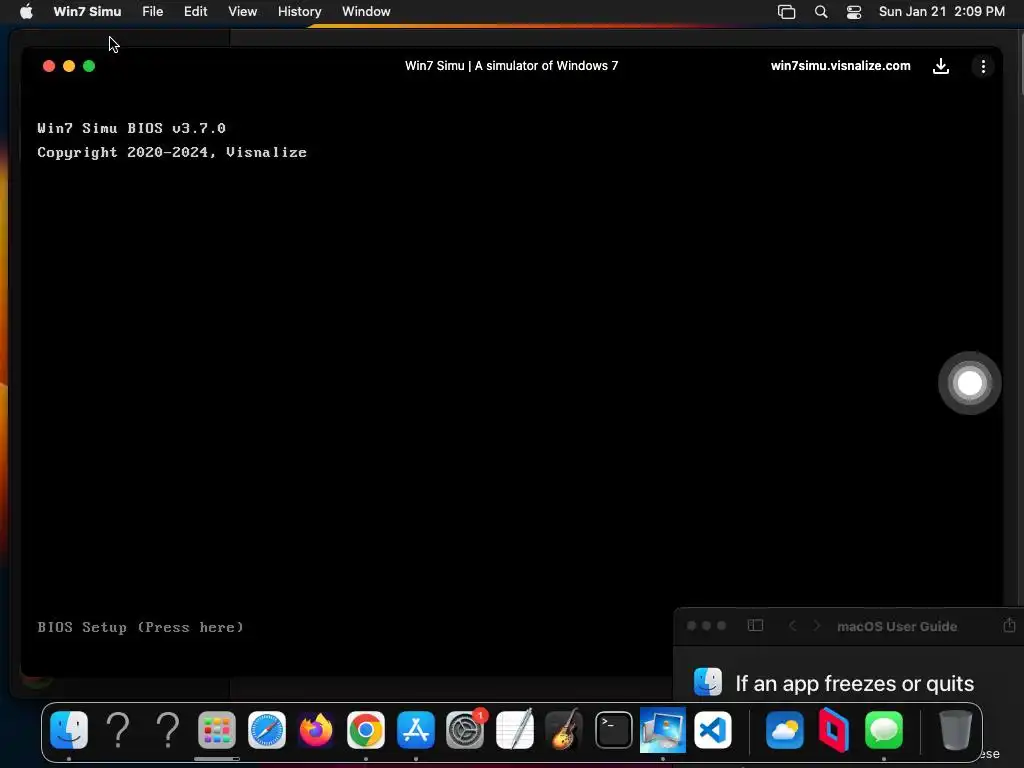Viewport: 1024px width, 768px height.
Task: Open TextEdit from the Dock
Action: click(515, 729)
